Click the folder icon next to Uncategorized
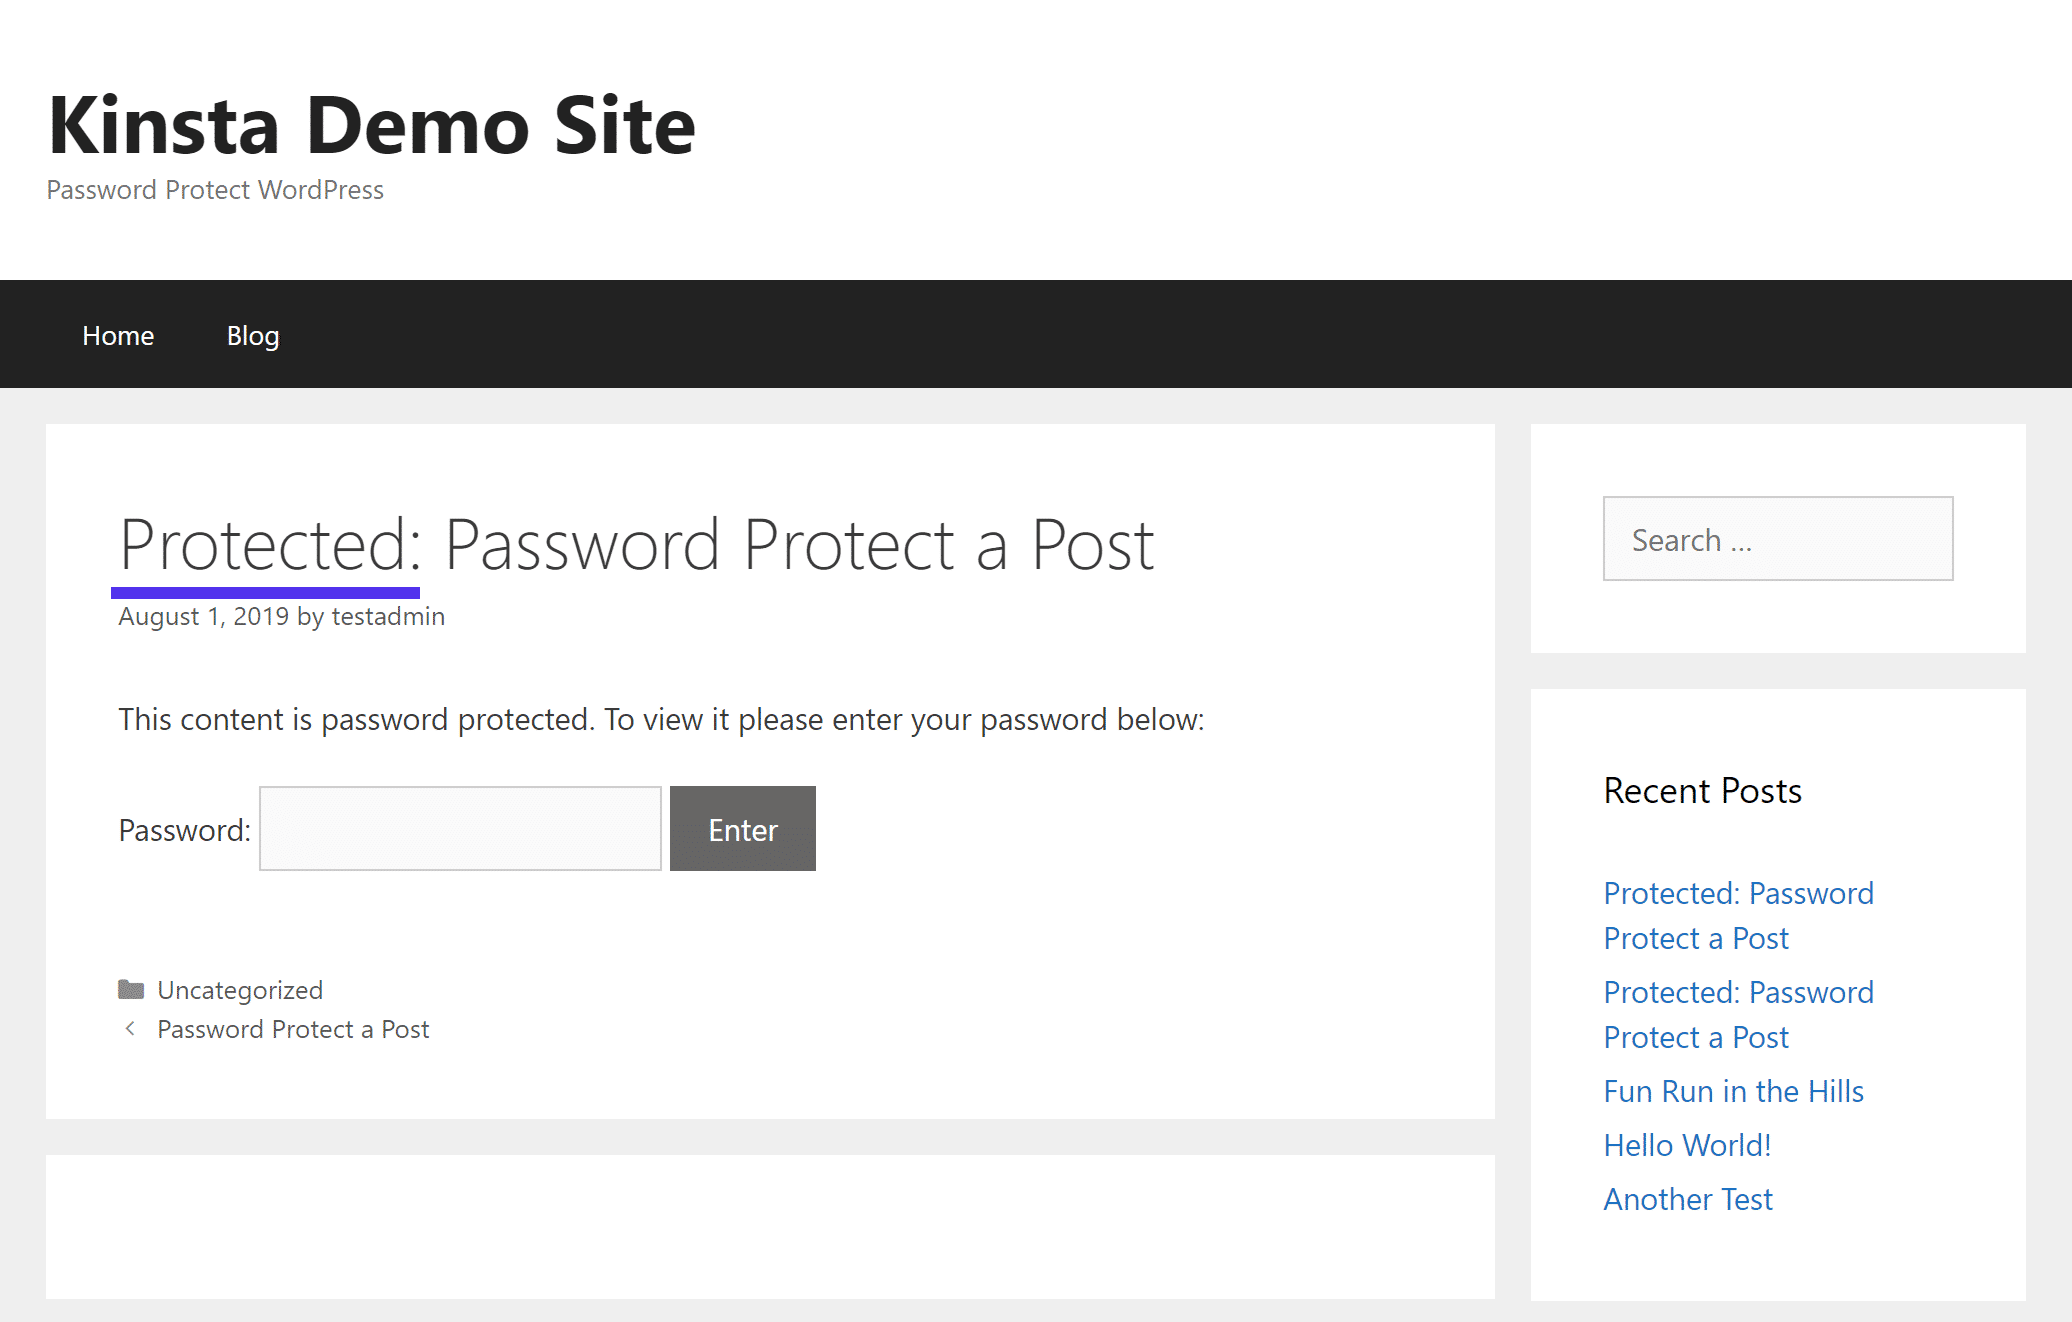This screenshot has width=2072, height=1322. tap(131, 988)
